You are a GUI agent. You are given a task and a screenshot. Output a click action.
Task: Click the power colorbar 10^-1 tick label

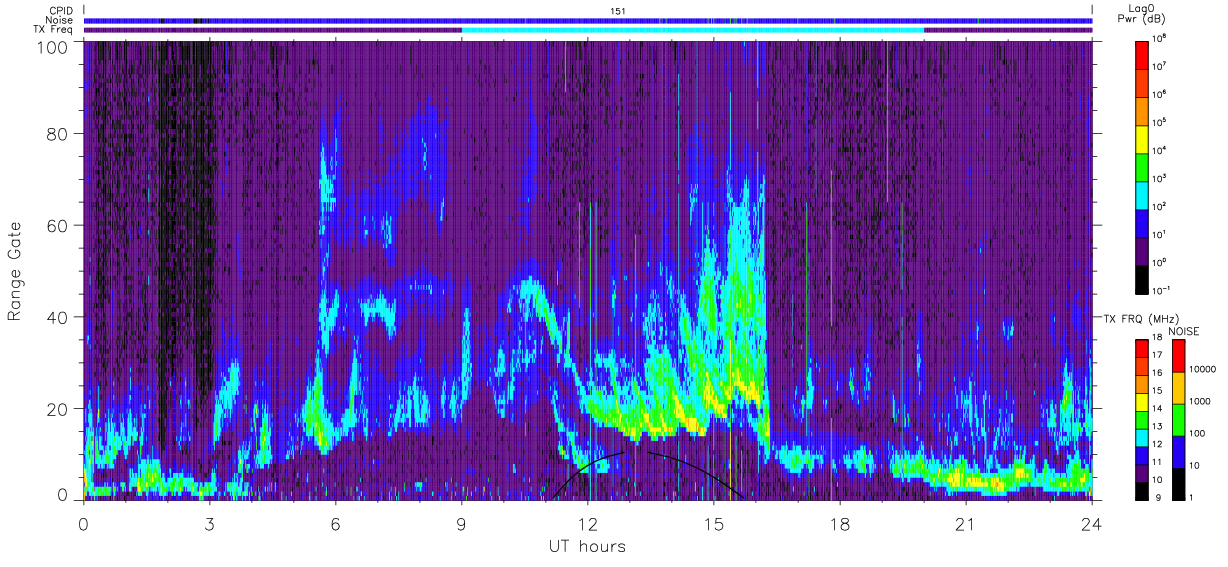point(1162,289)
